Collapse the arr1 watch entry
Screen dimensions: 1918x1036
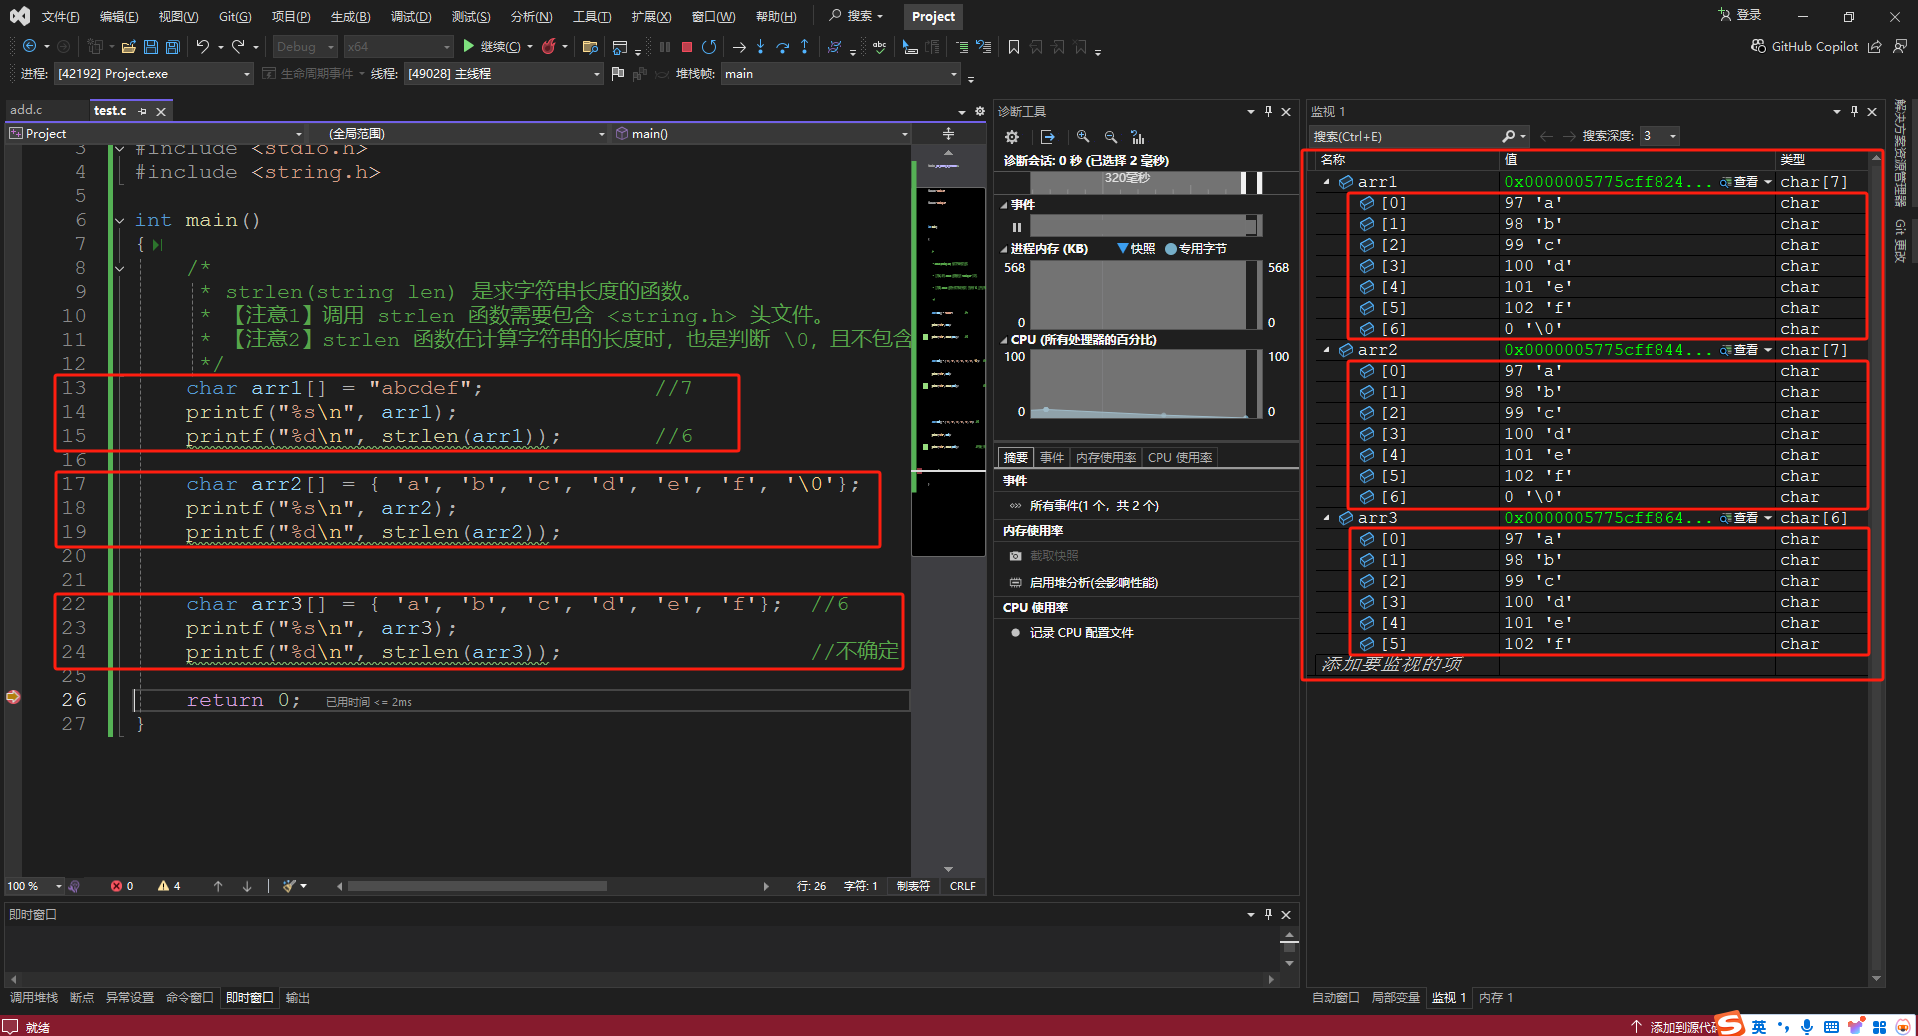pos(1327,182)
